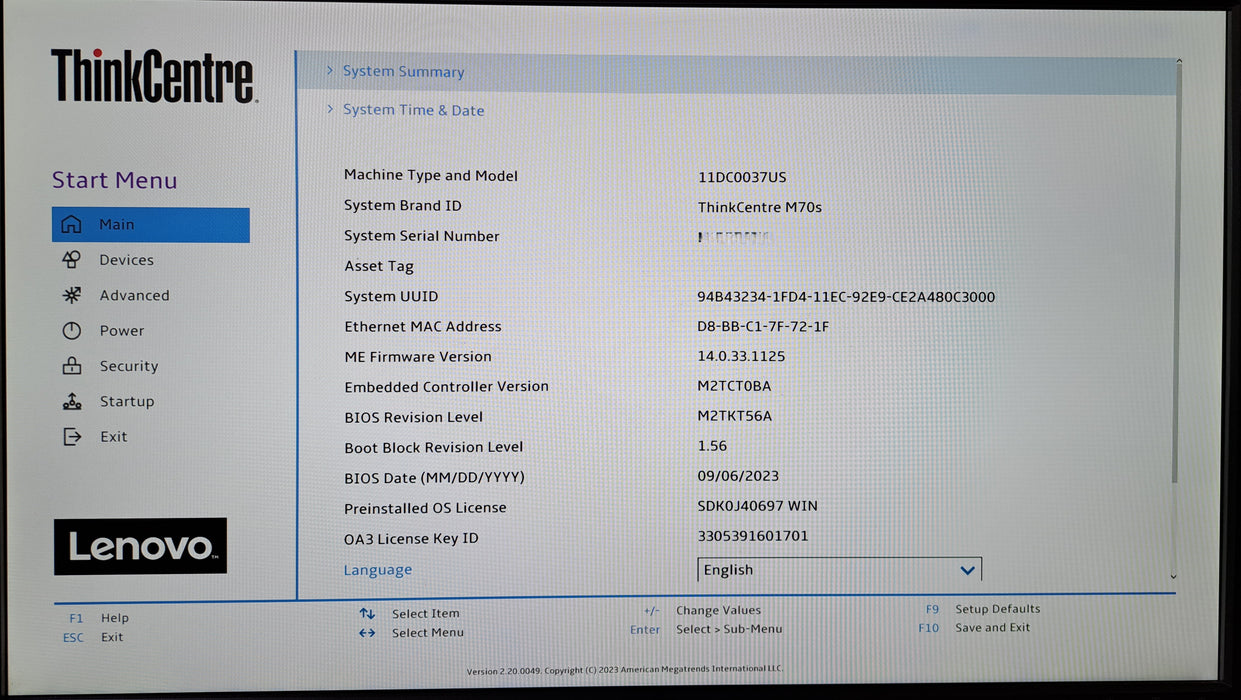This screenshot has width=1241, height=700.
Task: Click the Machine Type value 11DC0037US
Action: (x=742, y=177)
